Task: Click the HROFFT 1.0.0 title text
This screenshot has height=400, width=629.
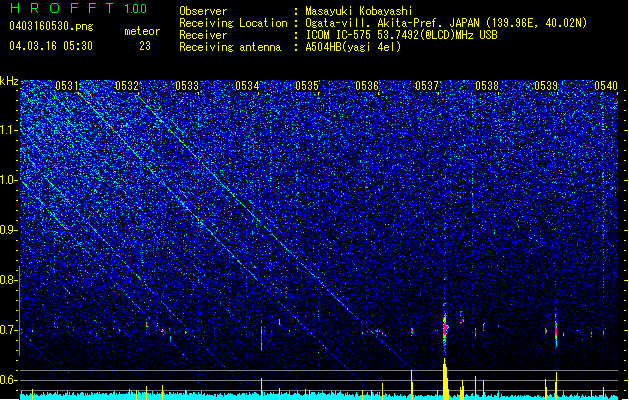Action: (78, 8)
